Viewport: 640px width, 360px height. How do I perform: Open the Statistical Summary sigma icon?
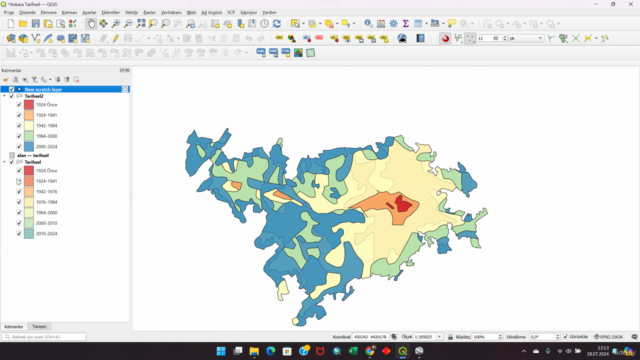(405, 24)
